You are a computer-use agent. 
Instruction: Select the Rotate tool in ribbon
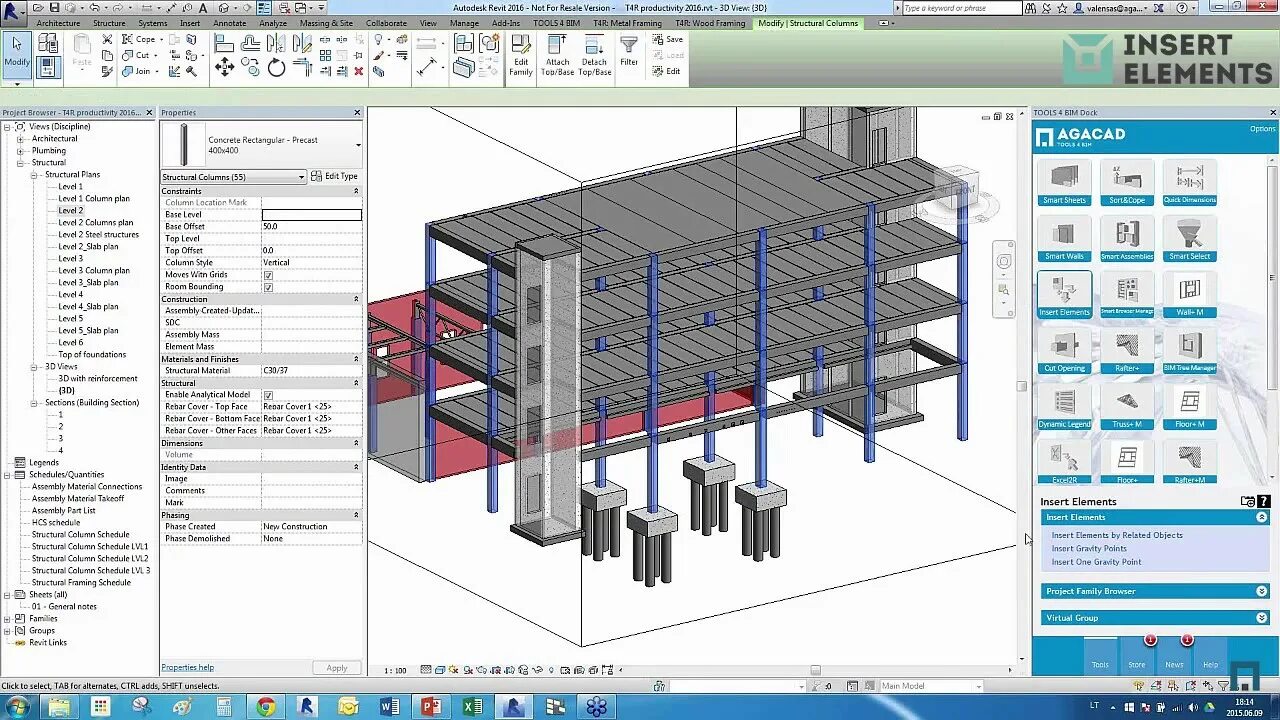(x=276, y=67)
